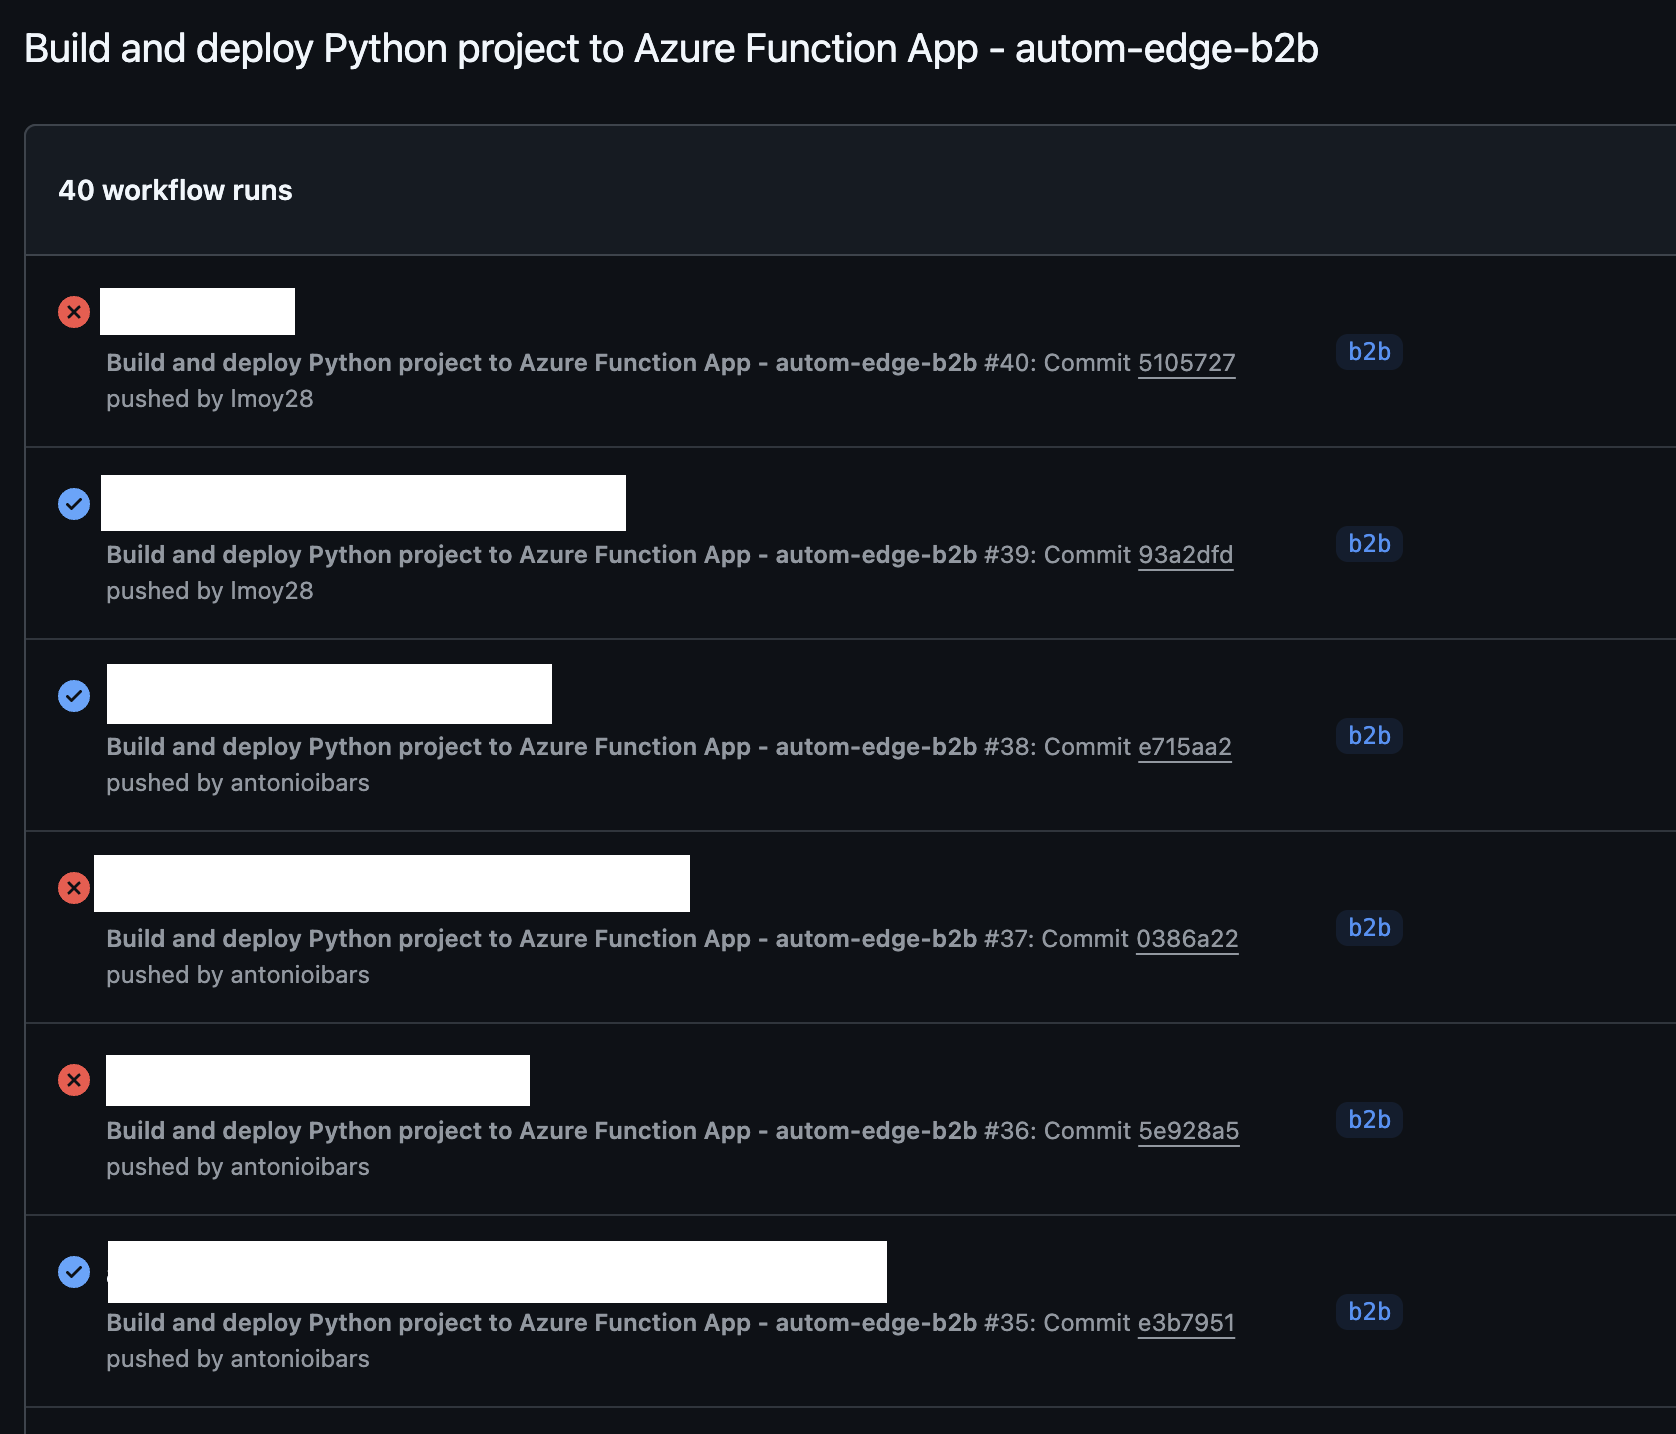Open commit e3b7951 link

point(1186,1323)
